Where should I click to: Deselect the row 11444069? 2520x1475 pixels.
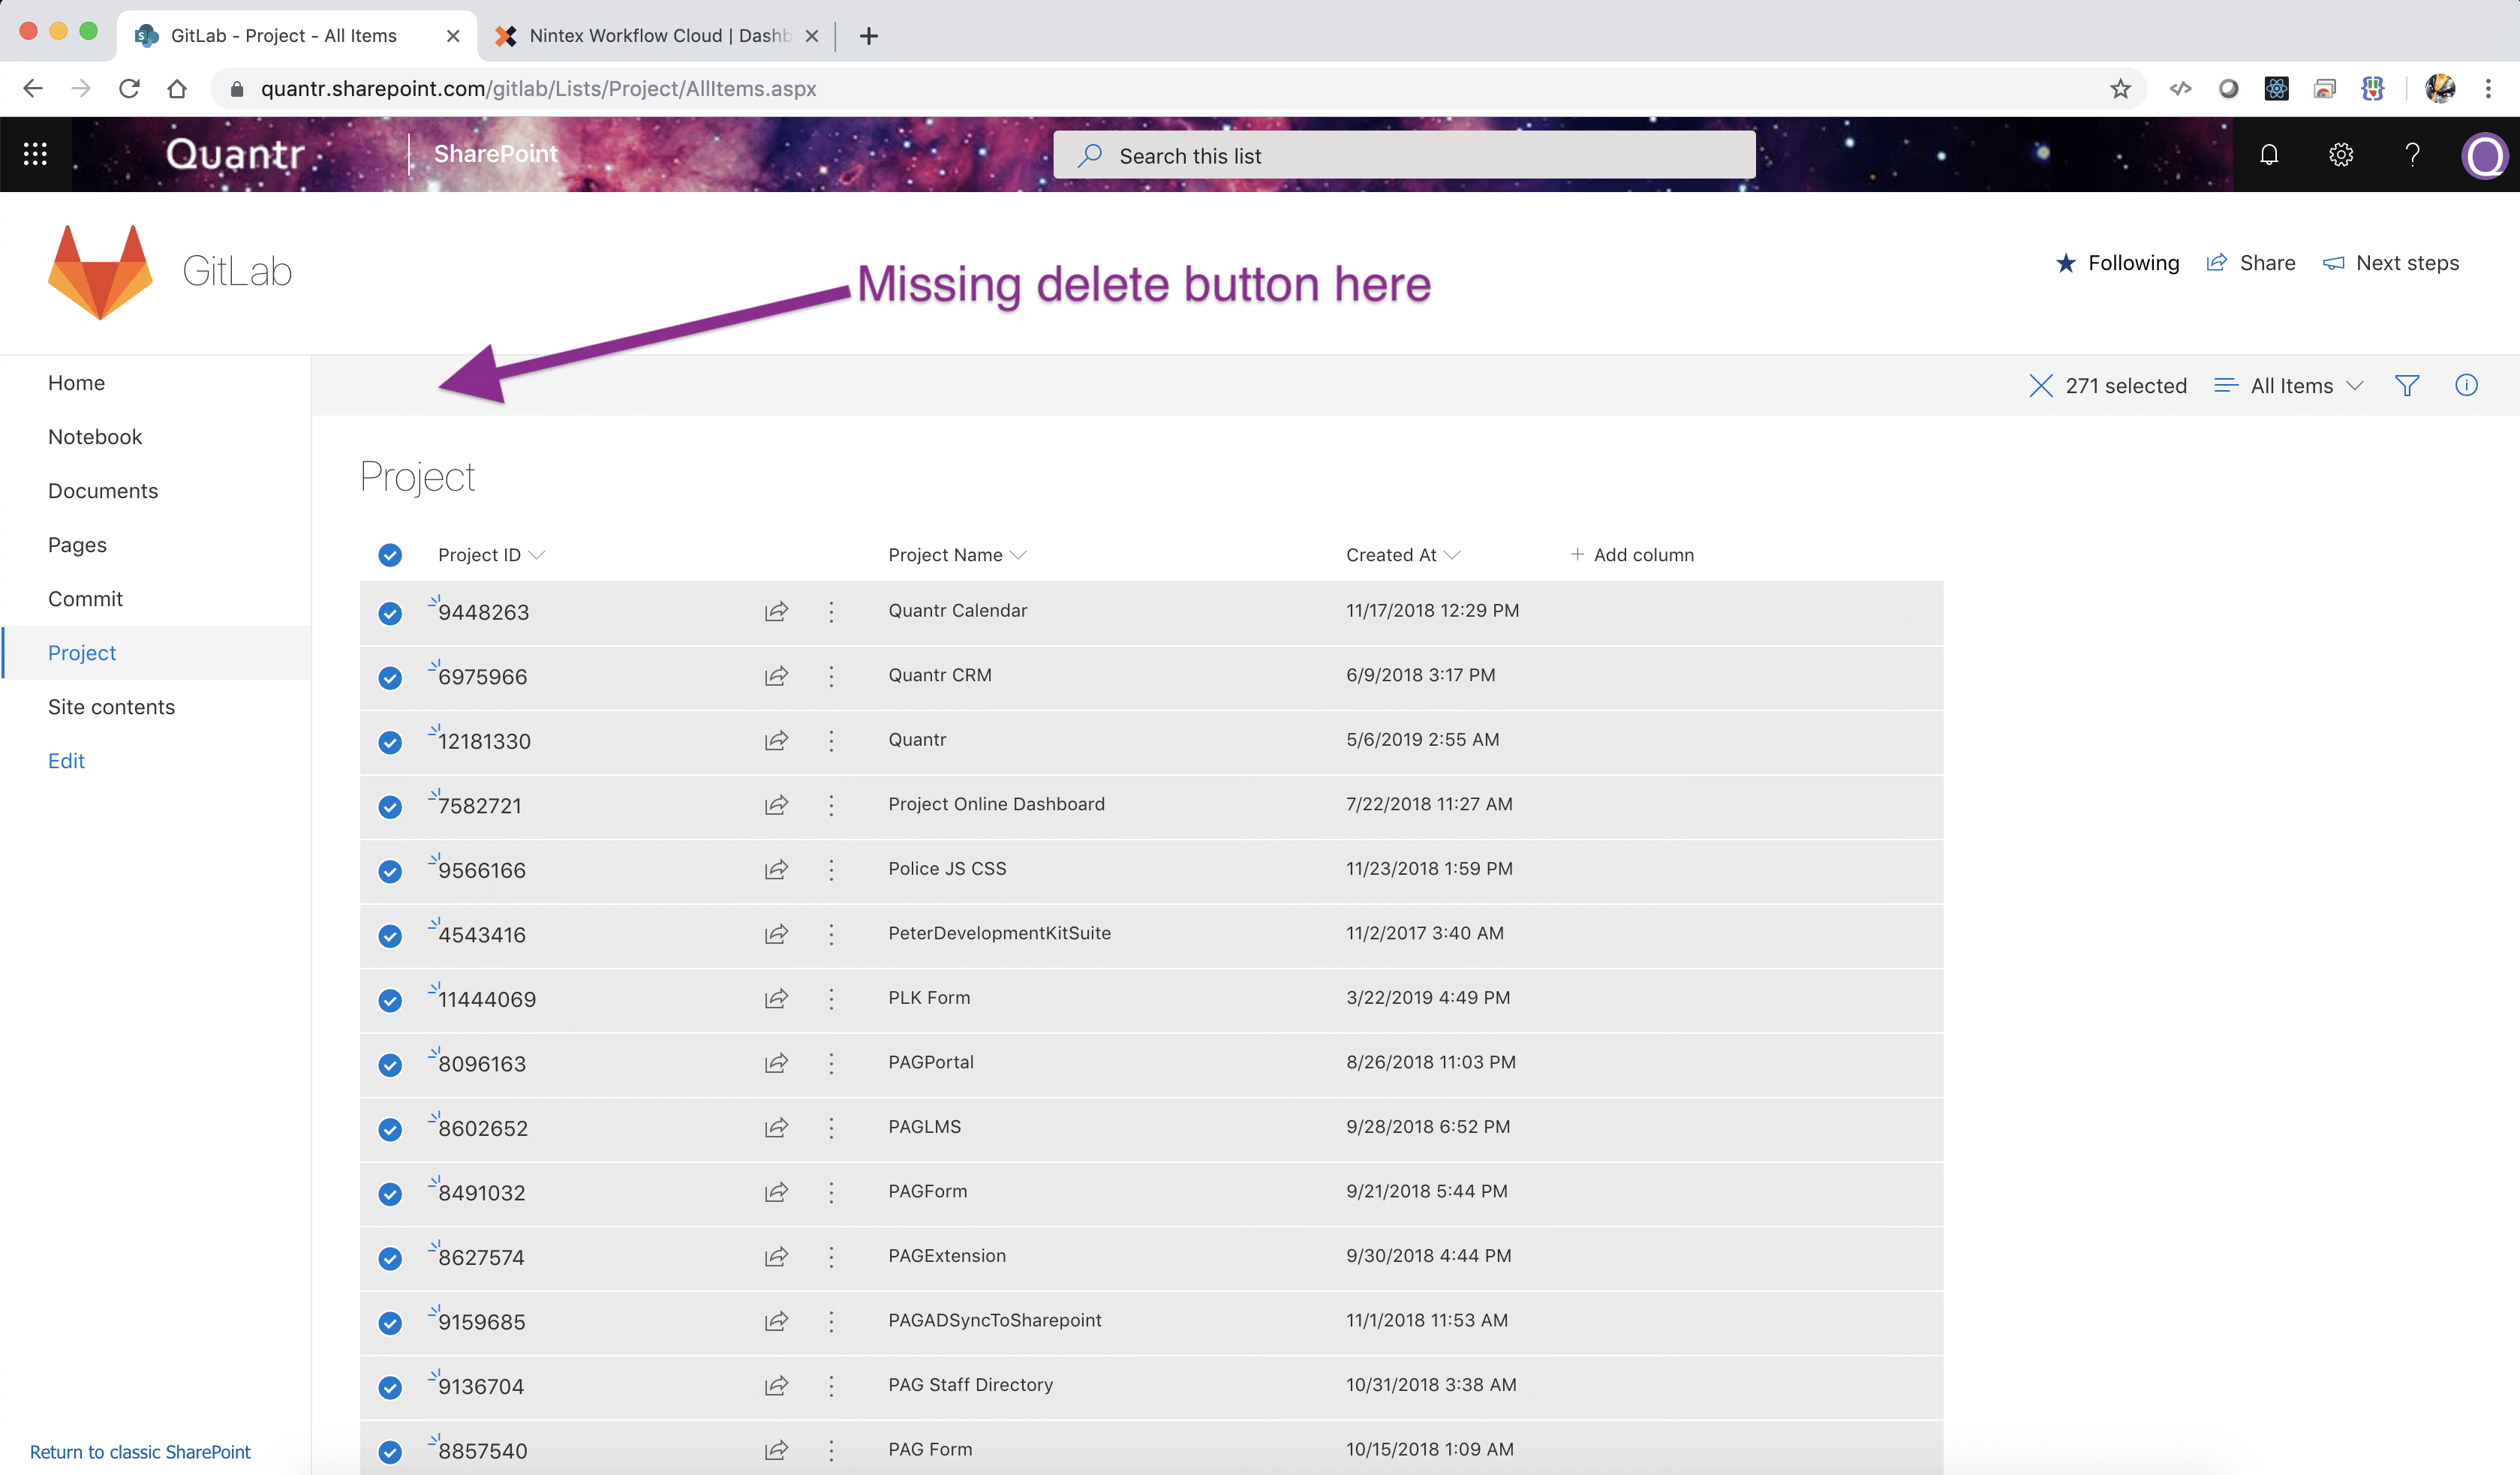(390, 1000)
